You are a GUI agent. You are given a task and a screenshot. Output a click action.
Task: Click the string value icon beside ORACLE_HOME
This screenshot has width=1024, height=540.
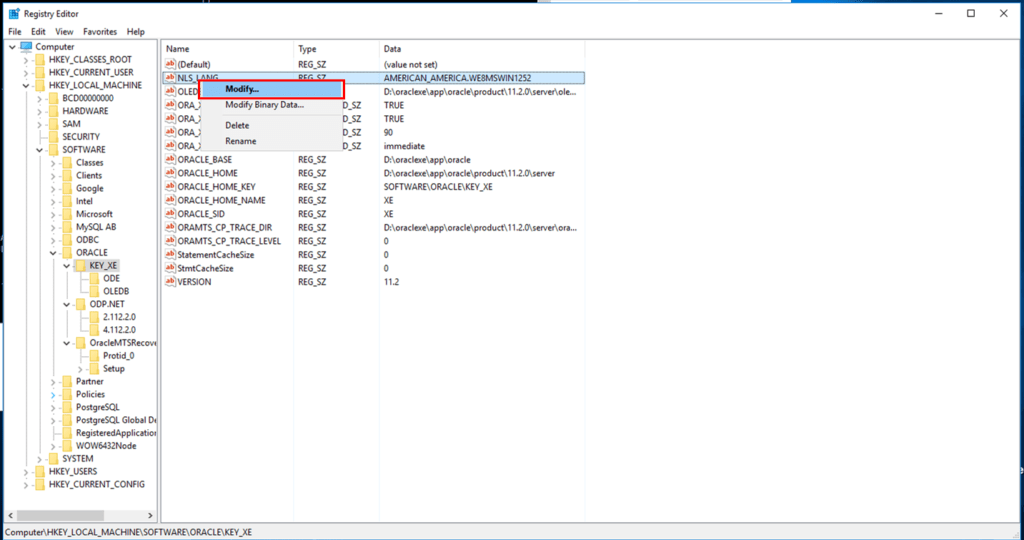(170, 173)
